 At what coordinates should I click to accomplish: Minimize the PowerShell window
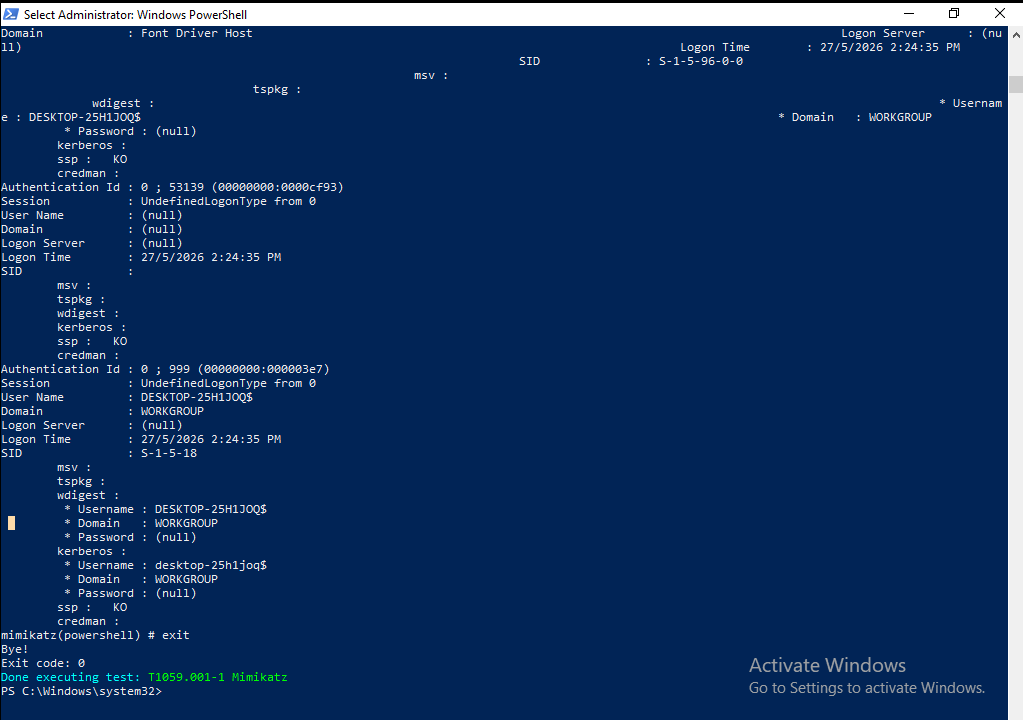909,13
